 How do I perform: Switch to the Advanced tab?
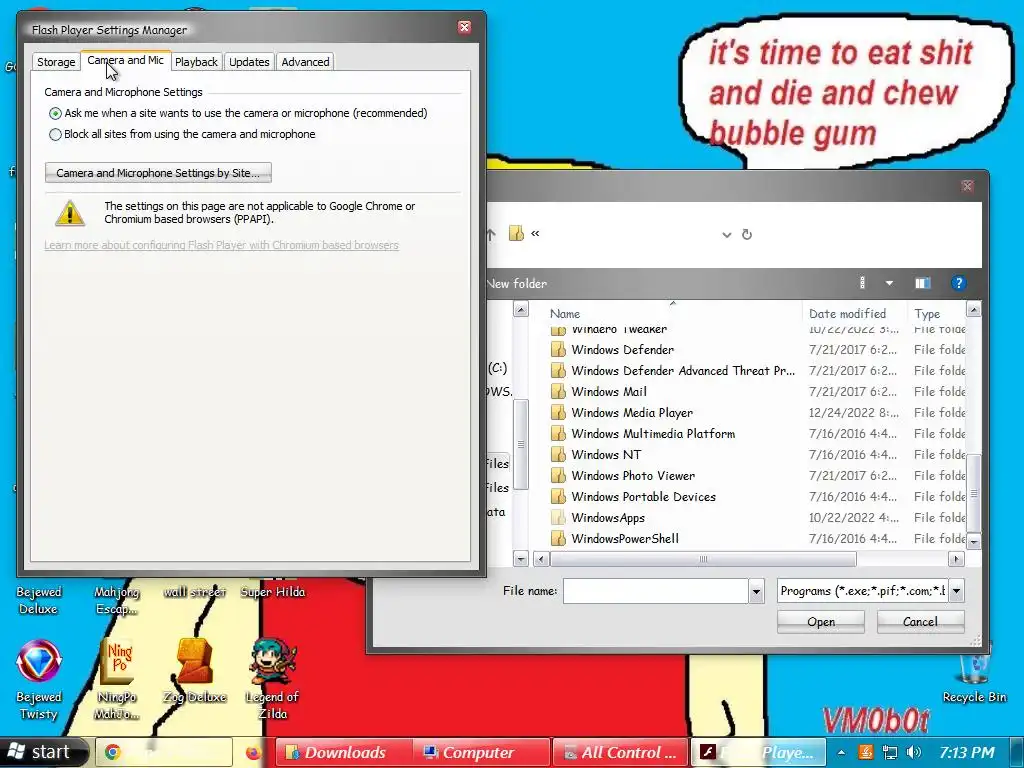click(305, 62)
